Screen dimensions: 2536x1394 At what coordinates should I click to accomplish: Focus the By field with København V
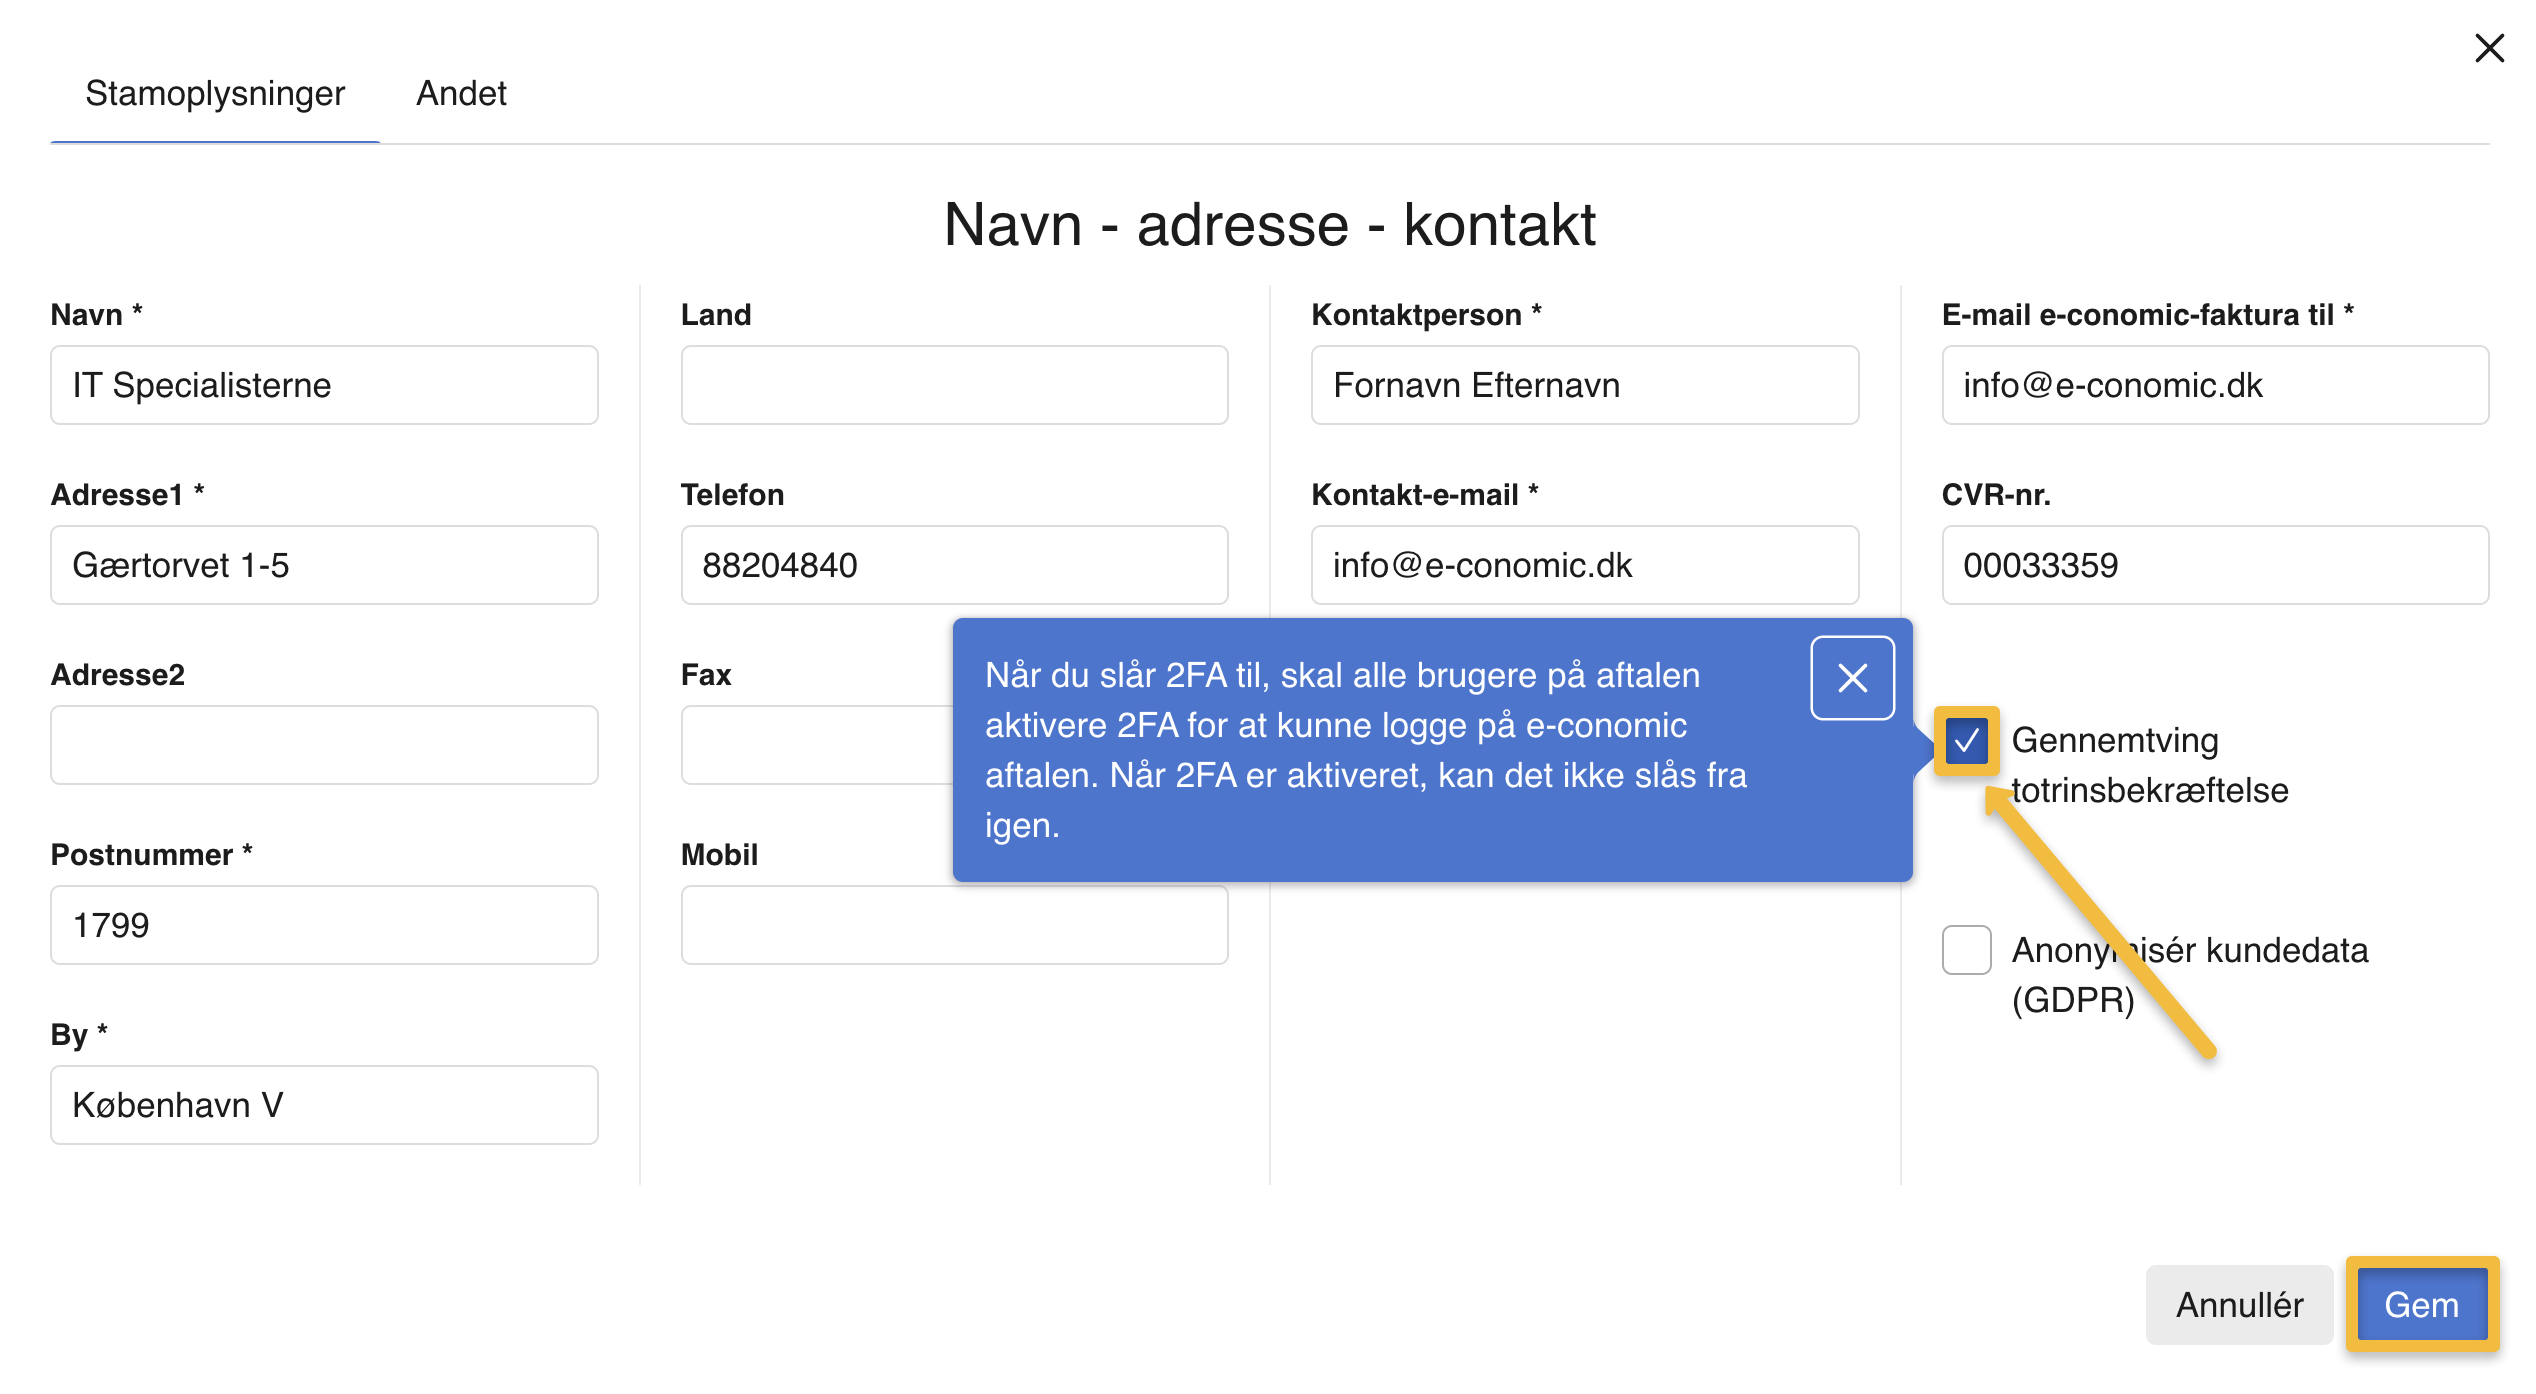coord(324,1105)
